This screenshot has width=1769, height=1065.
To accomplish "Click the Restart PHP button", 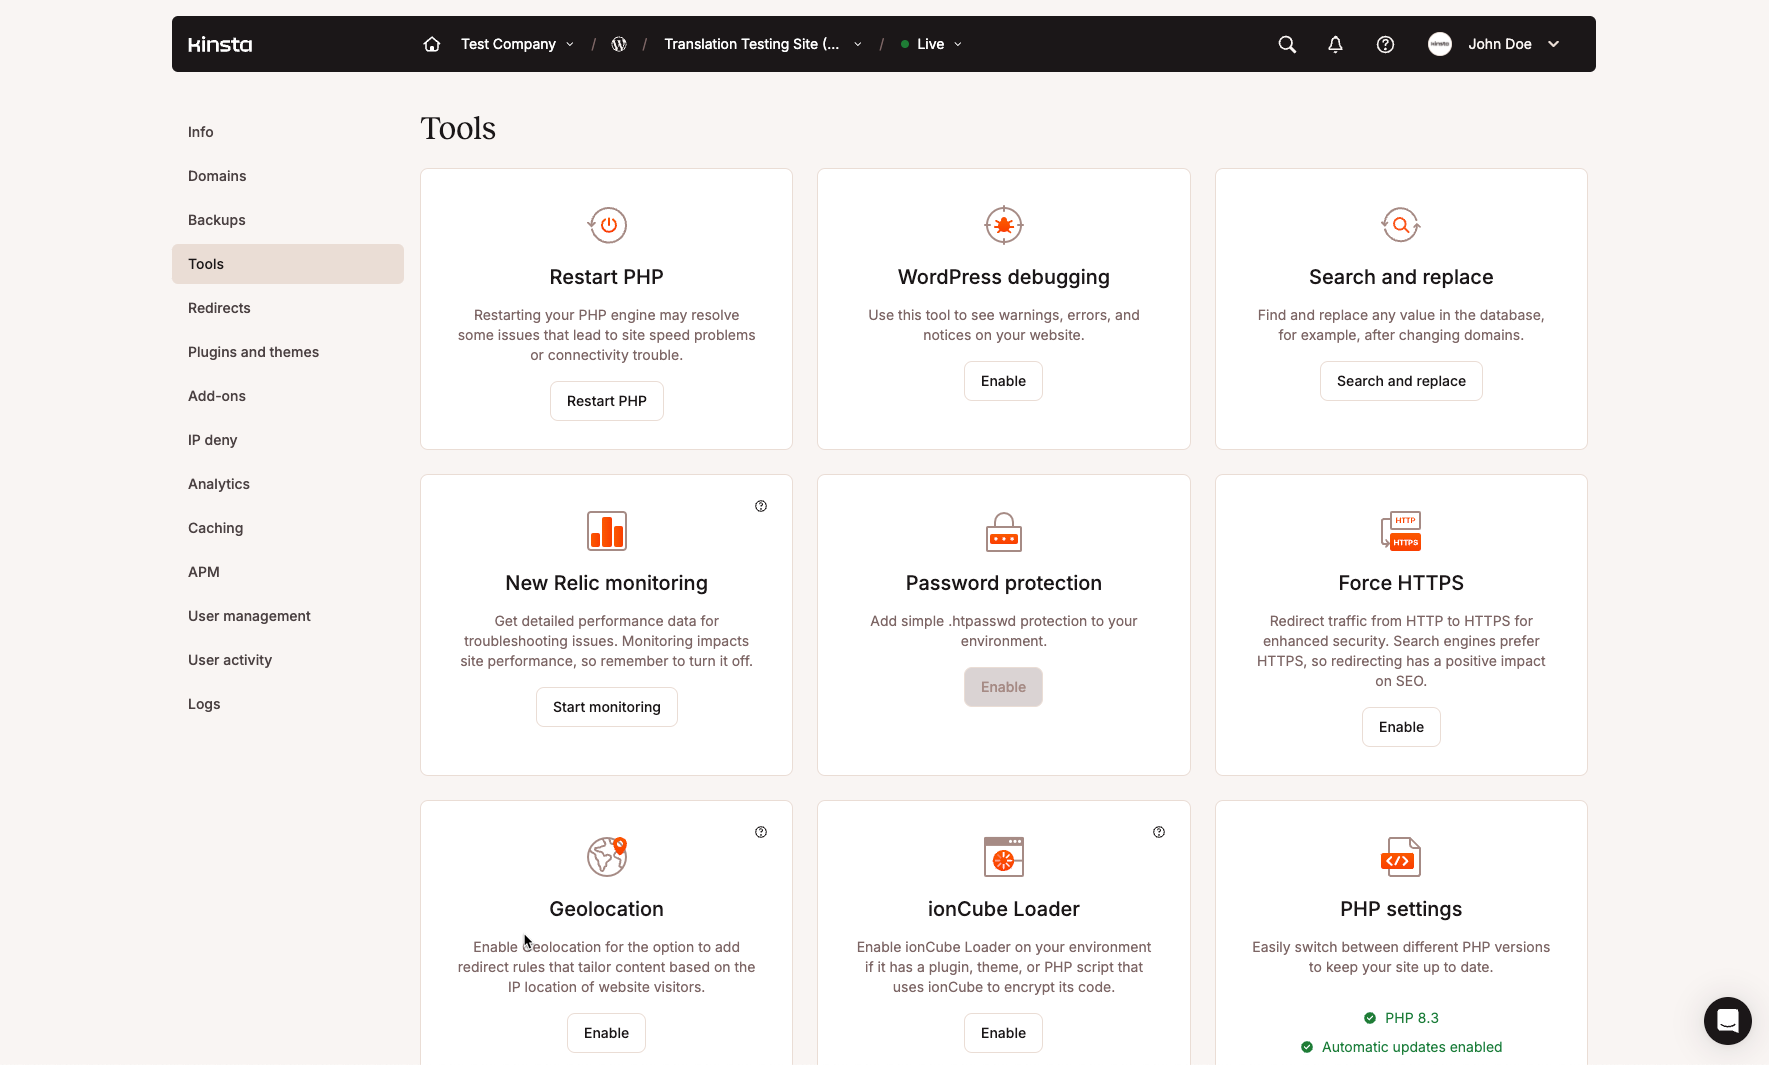I will pos(607,401).
